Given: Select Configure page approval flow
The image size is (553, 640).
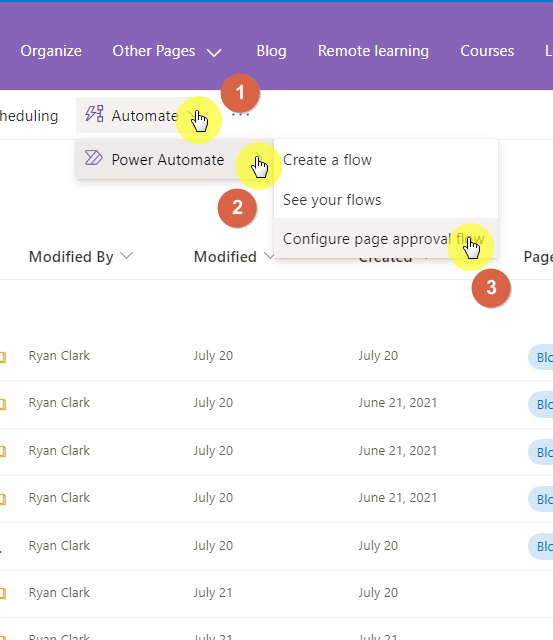Looking at the screenshot, I should tap(386, 239).
